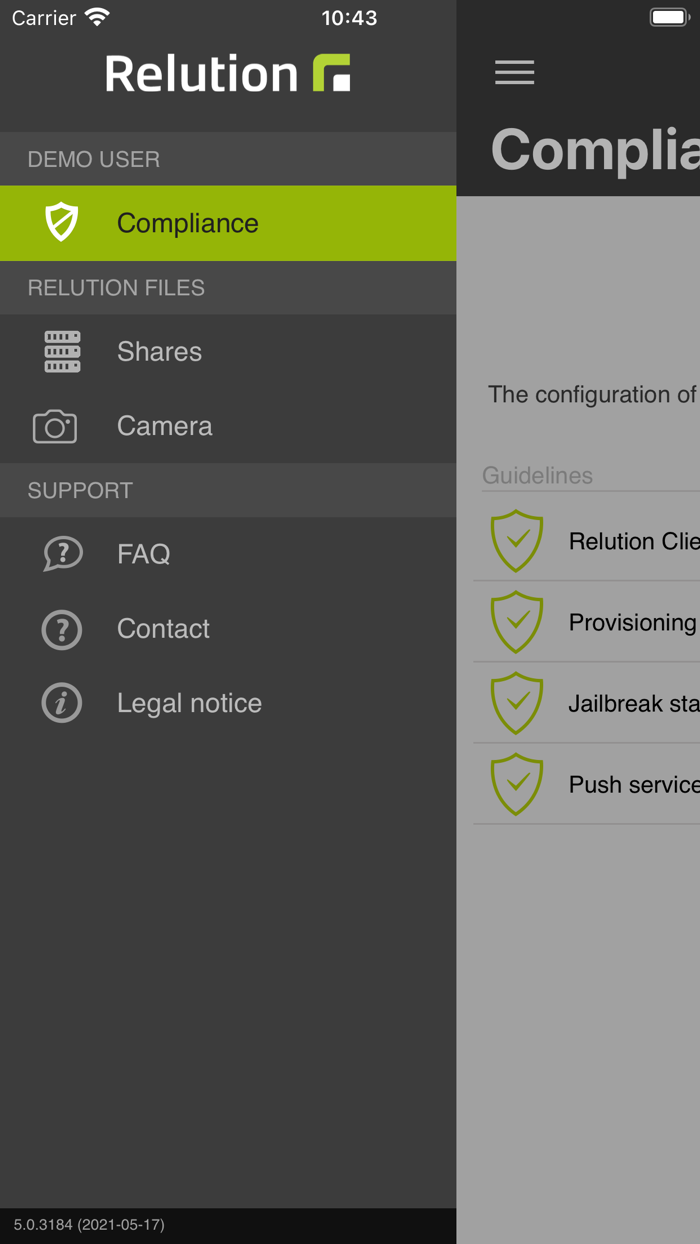Open the Shares menu item

click(228, 351)
